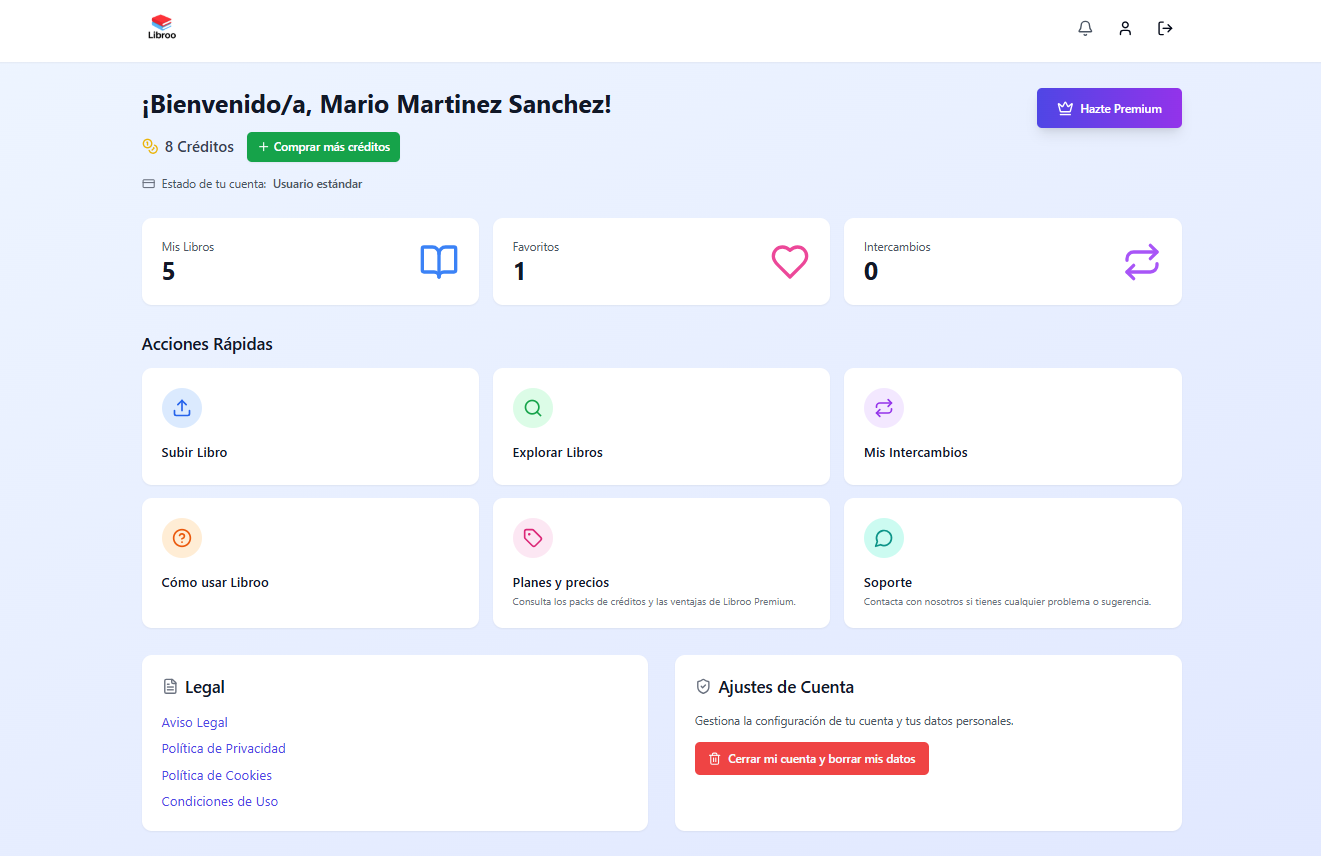Image resolution: width=1321 pixels, height=856 pixels.
Task: Click the question mark icon for Cómo usar Libroo
Action: [x=182, y=538]
